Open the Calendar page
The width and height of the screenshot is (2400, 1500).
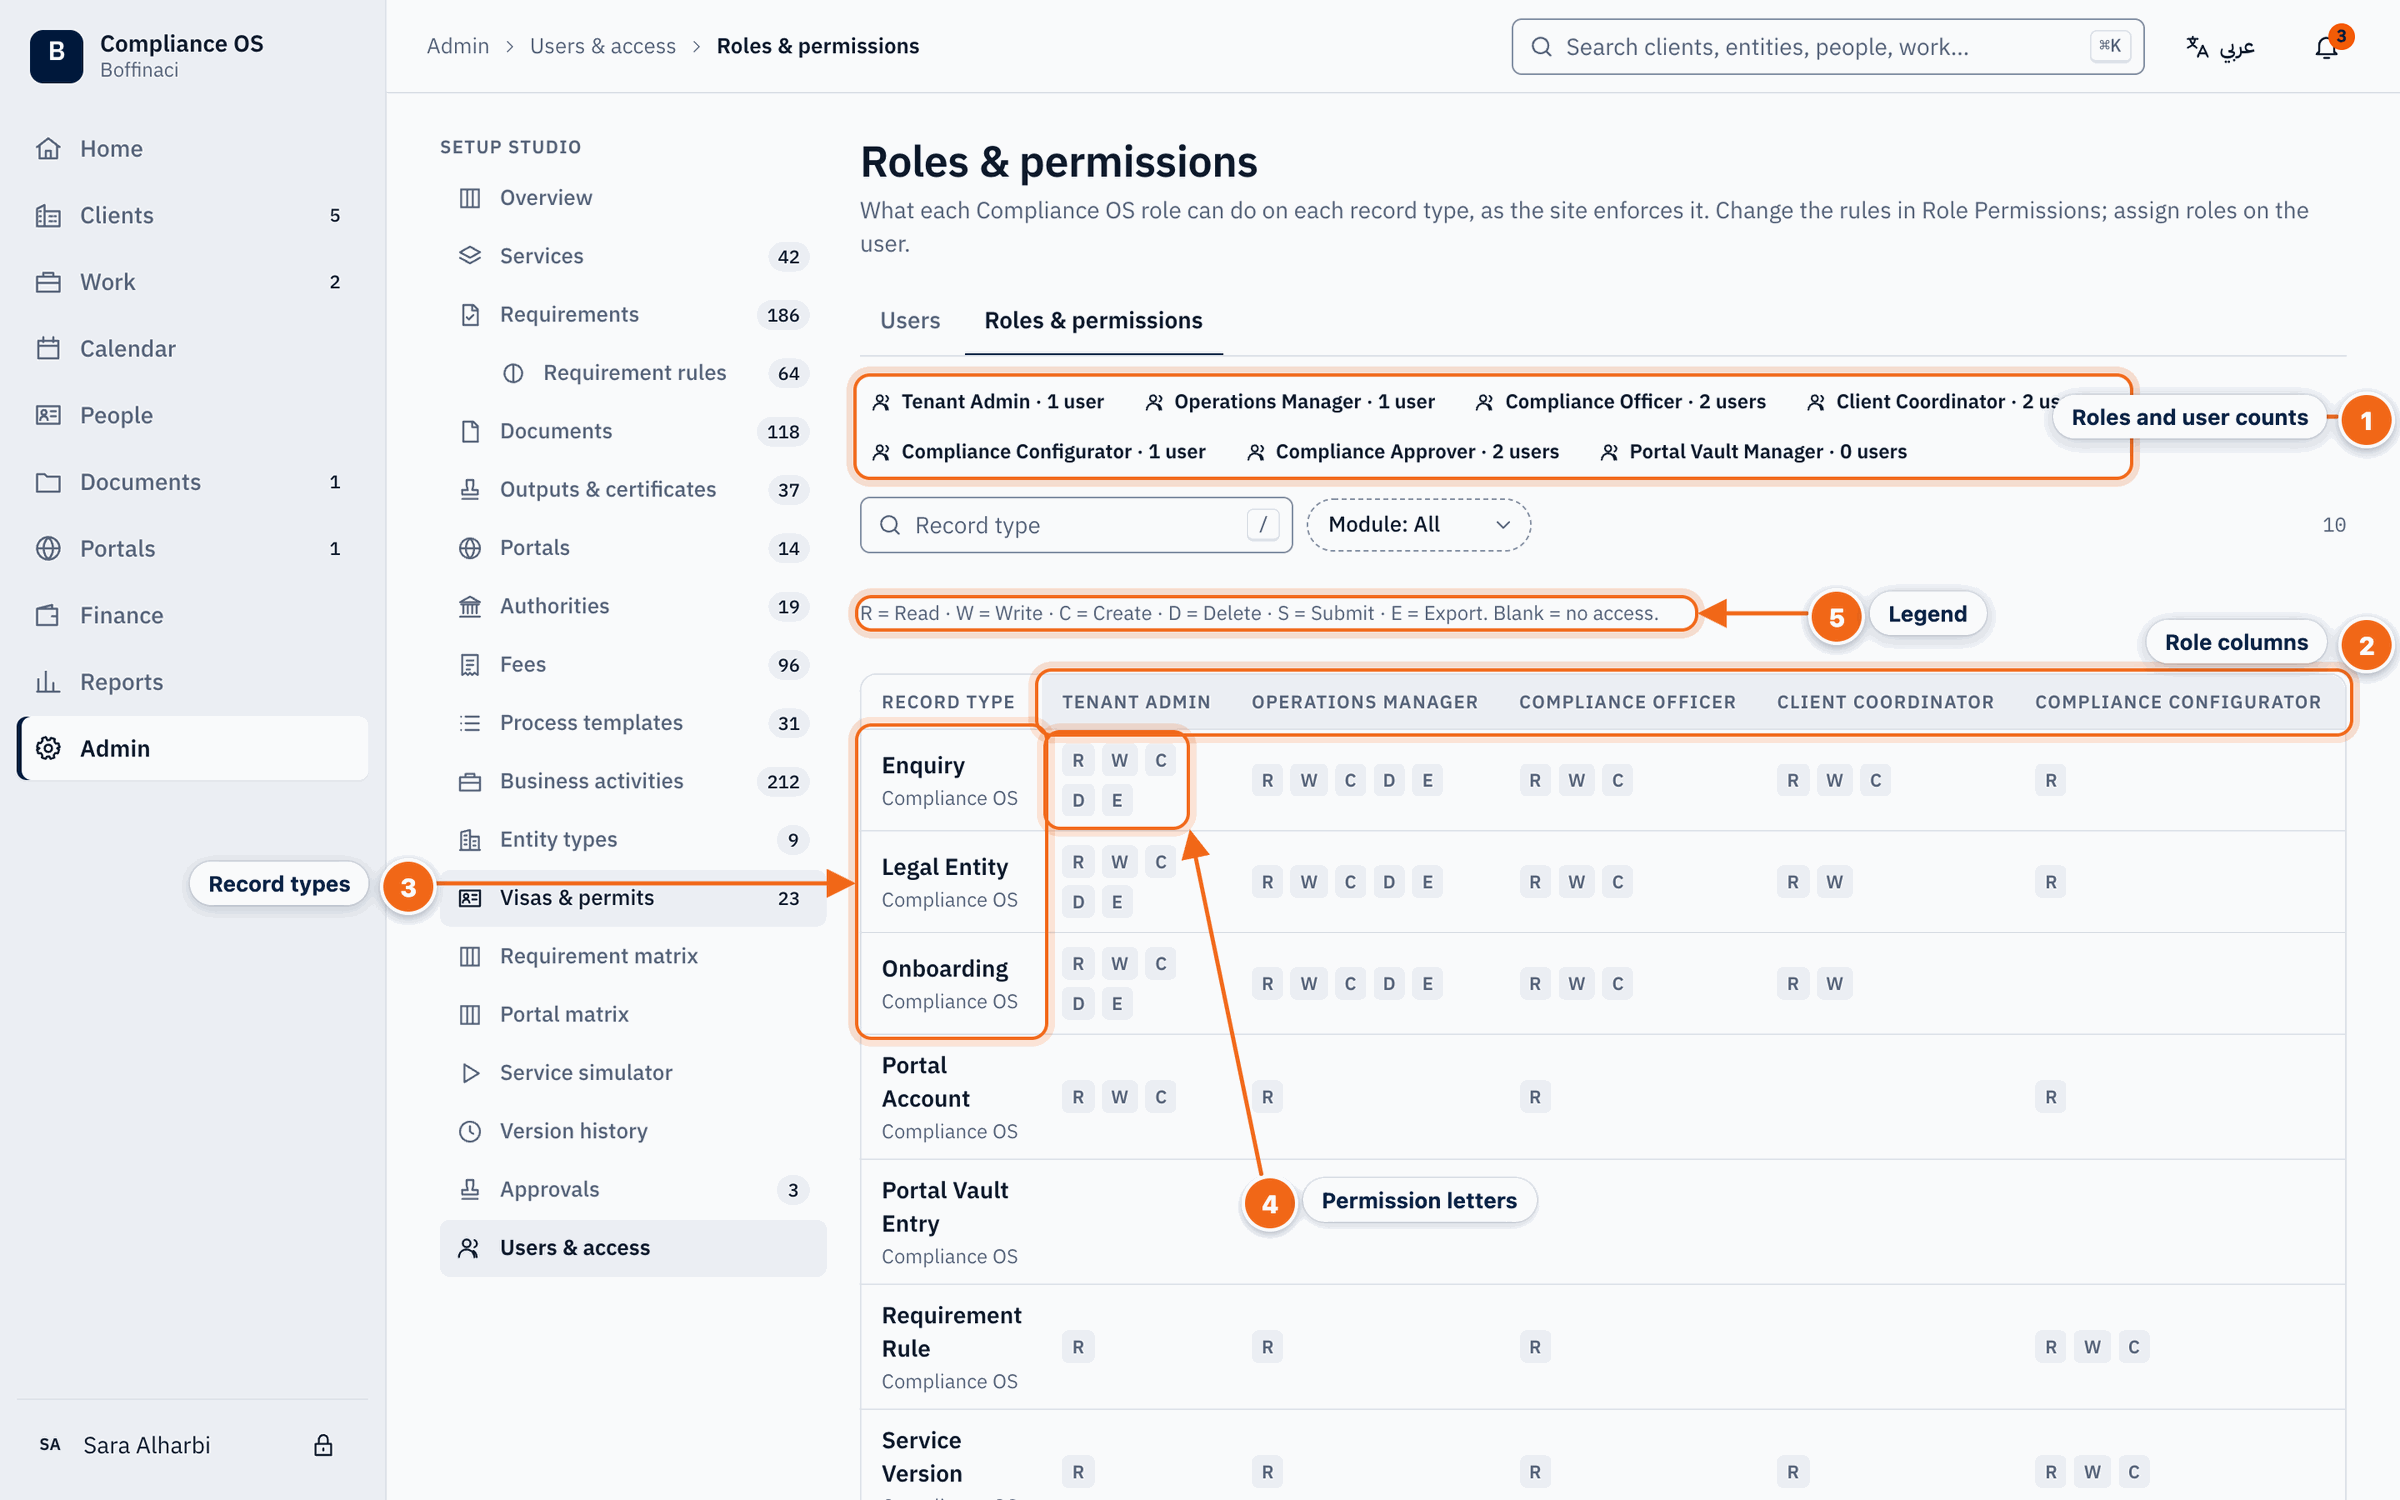tap(193, 348)
